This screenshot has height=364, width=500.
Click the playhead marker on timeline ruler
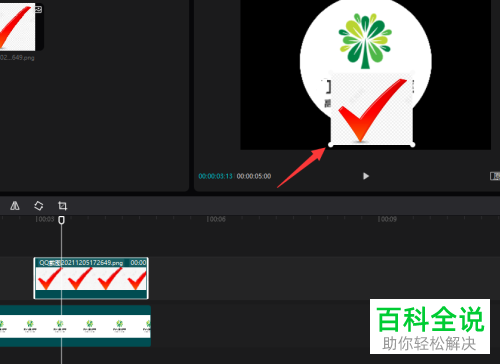point(62,220)
